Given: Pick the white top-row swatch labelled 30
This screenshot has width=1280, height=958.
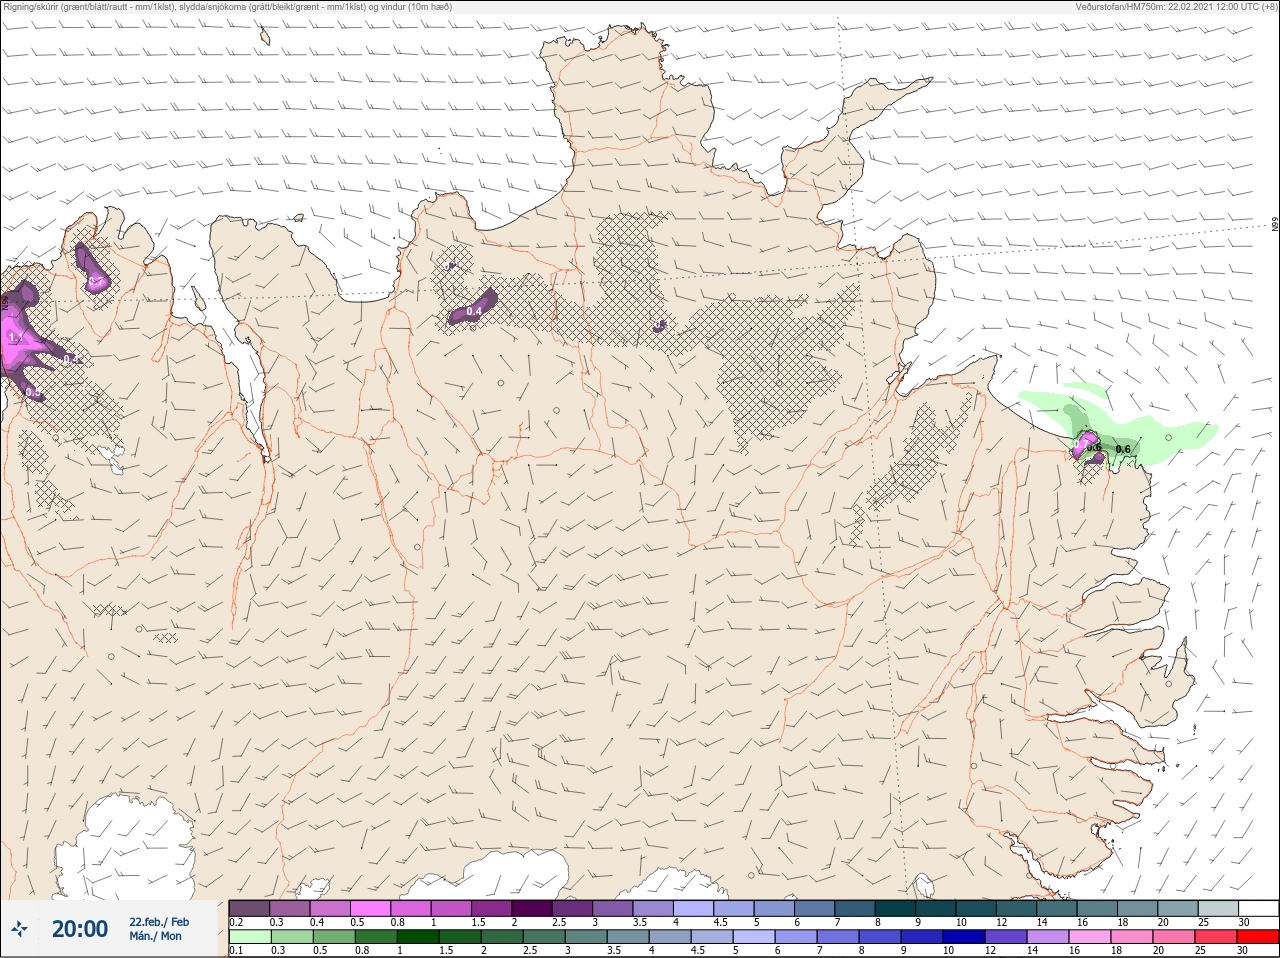Looking at the screenshot, I should pos(1258,908).
